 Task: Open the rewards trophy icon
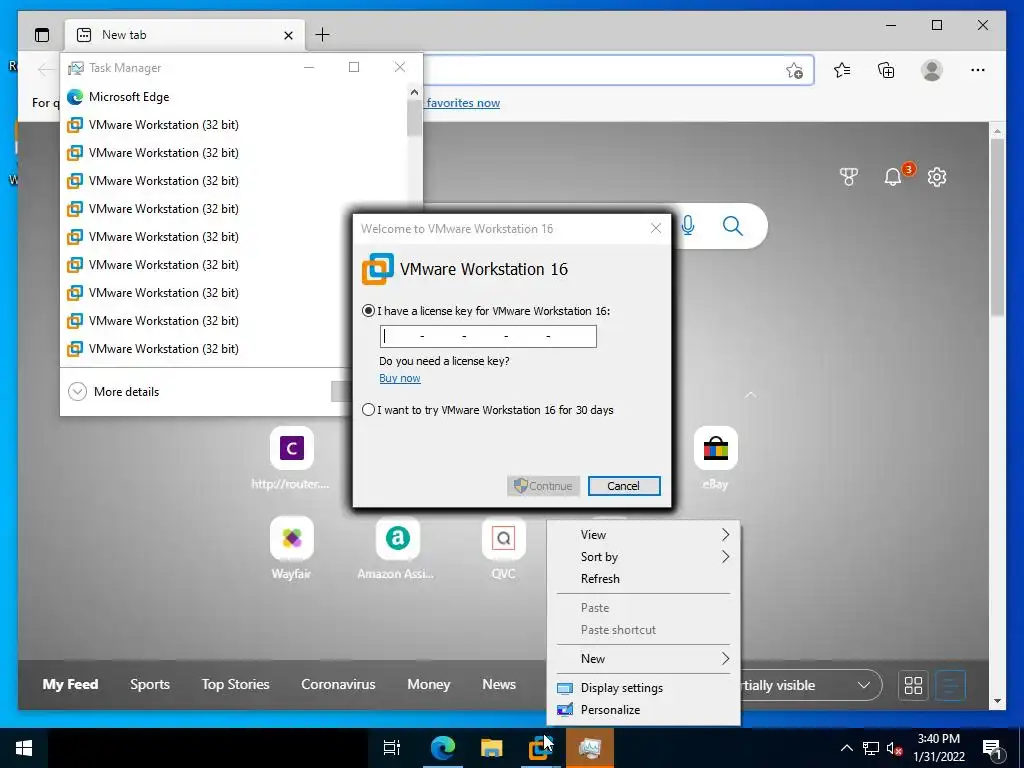coord(848,177)
